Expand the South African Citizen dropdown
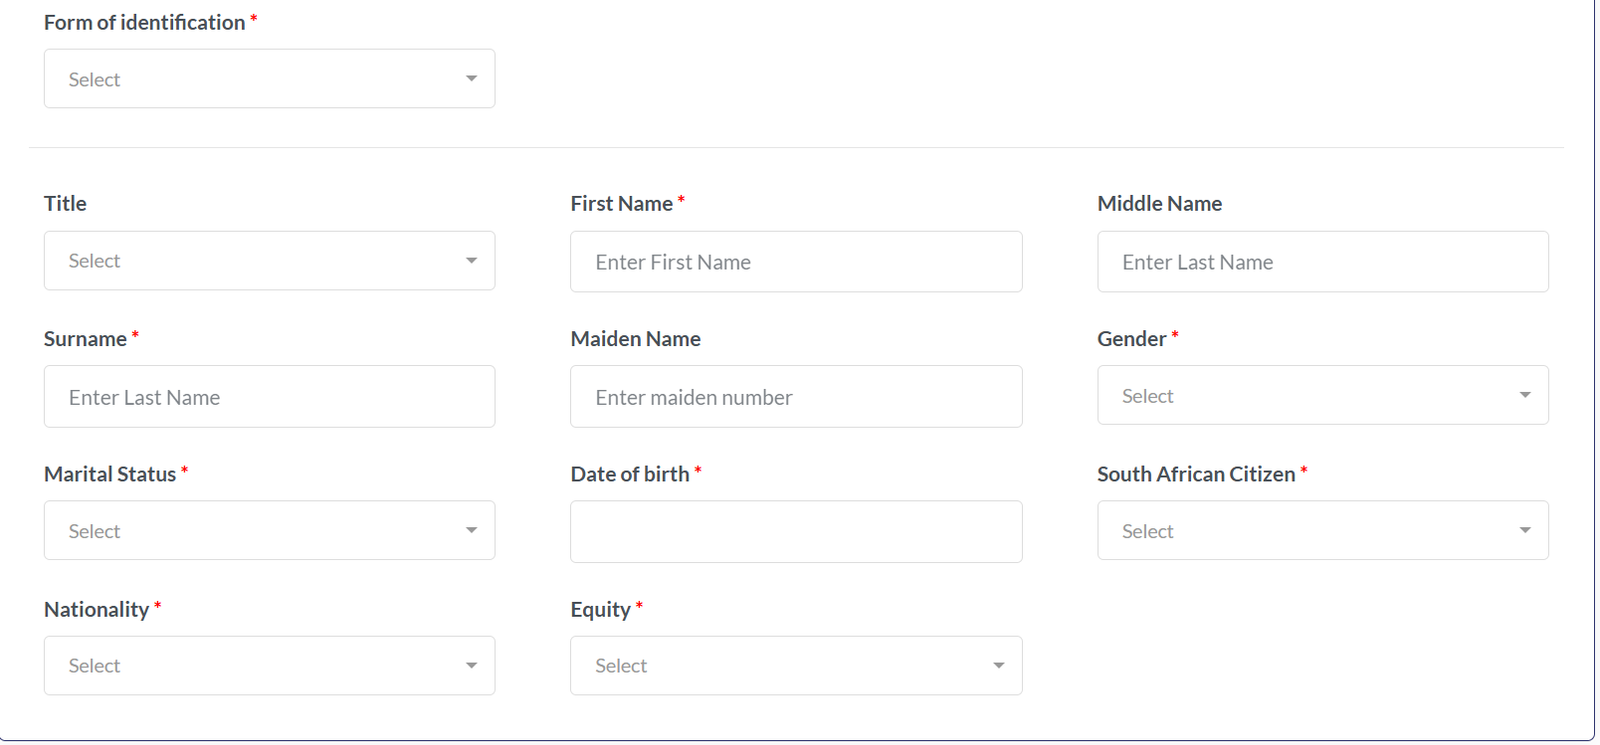The width and height of the screenshot is (1600, 745). (x=1323, y=530)
